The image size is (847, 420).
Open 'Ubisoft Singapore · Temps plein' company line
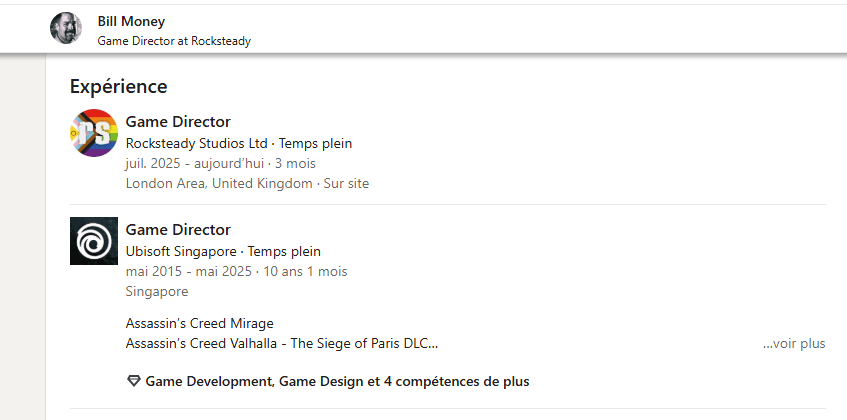tap(223, 251)
